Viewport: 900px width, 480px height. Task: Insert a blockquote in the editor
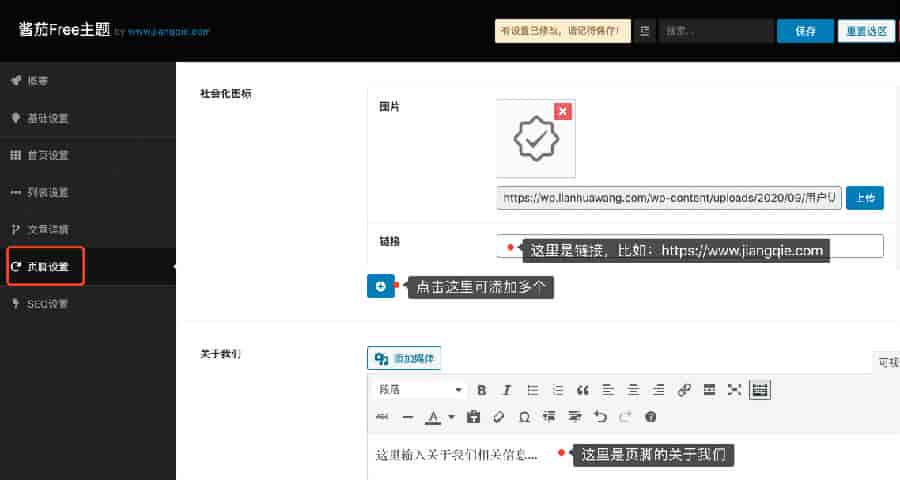tap(583, 390)
